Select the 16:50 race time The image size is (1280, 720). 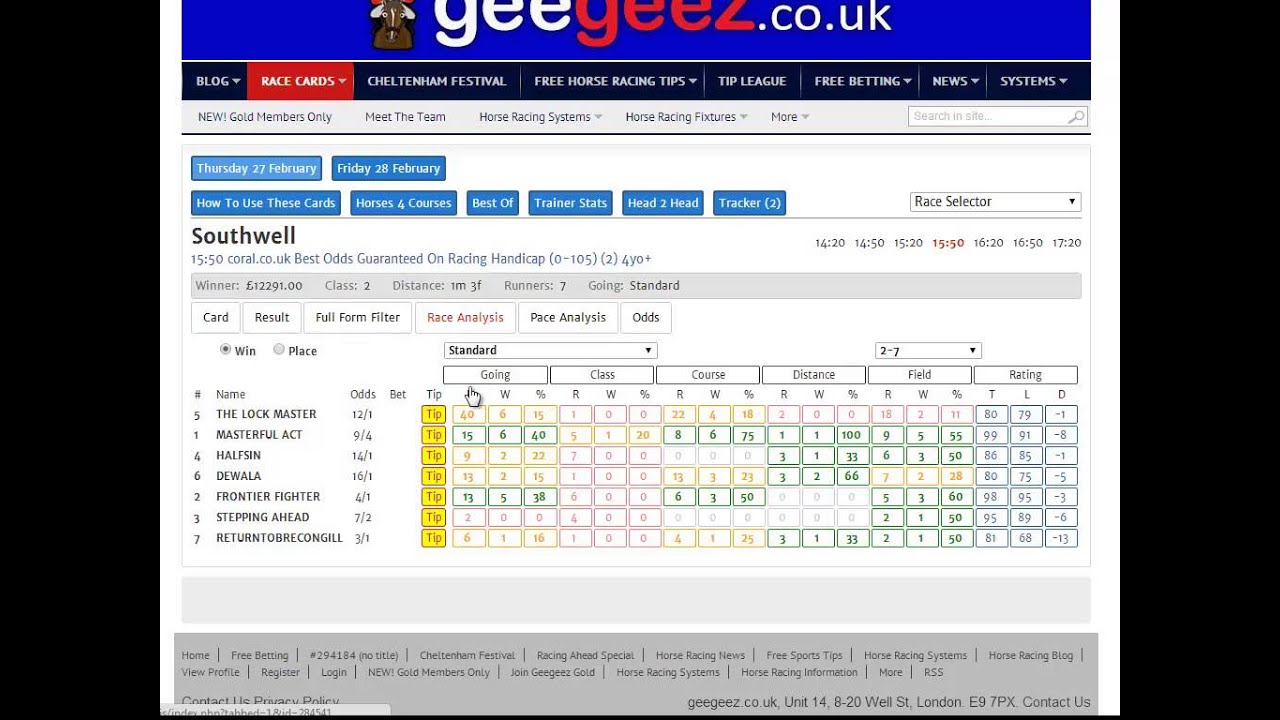point(1028,243)
